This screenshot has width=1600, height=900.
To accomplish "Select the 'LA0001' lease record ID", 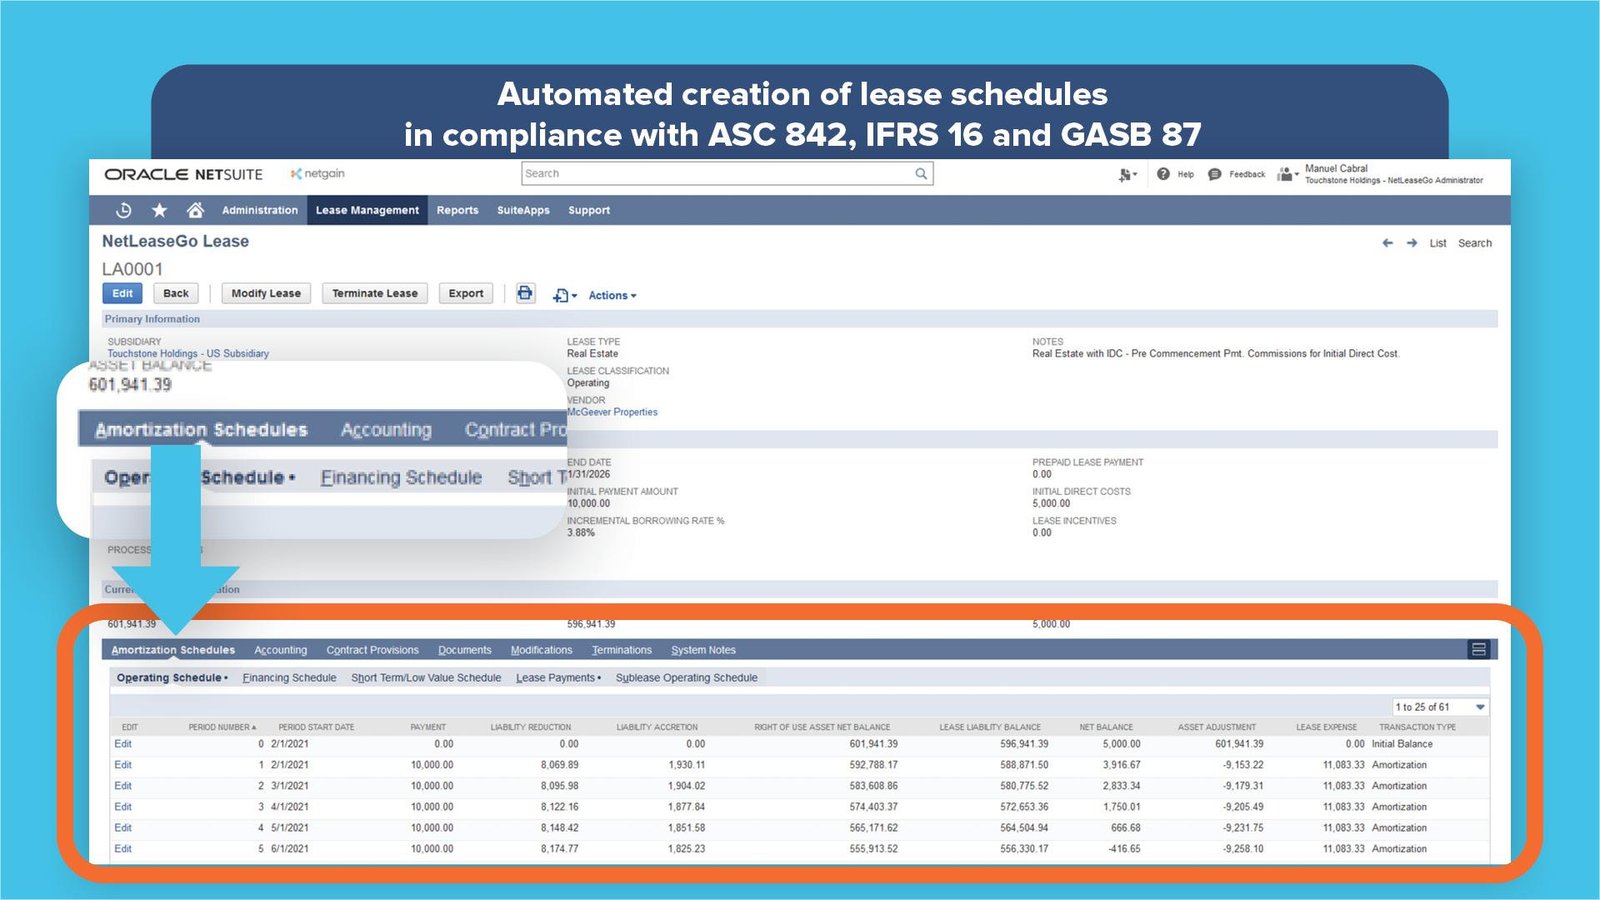I will click(132, 269).
